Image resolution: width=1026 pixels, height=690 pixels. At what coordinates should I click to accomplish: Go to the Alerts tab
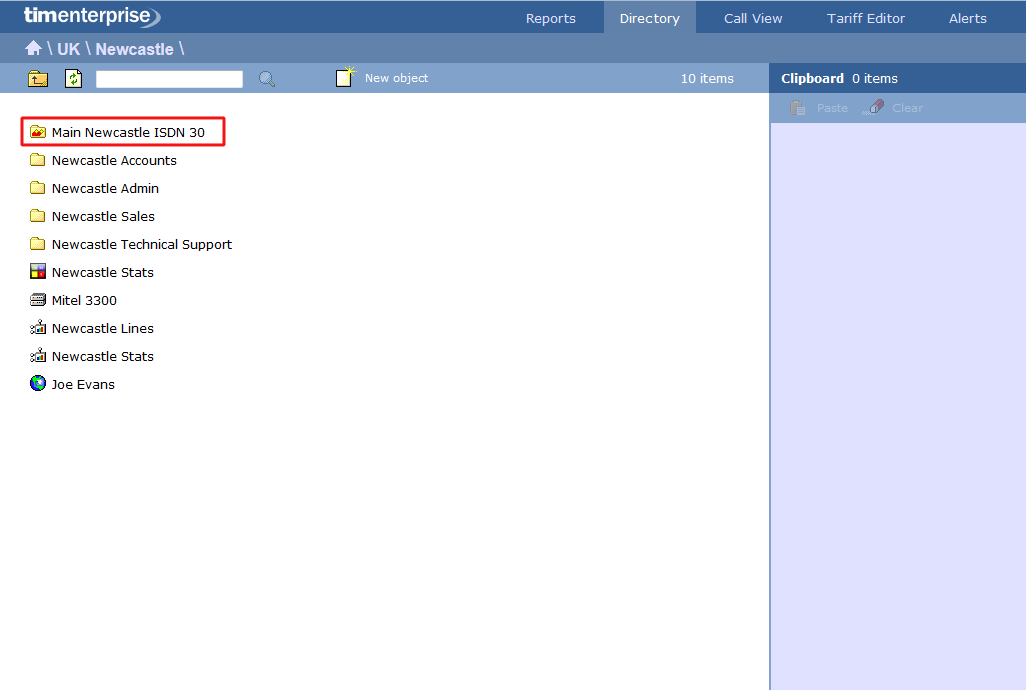pos(967,18)
